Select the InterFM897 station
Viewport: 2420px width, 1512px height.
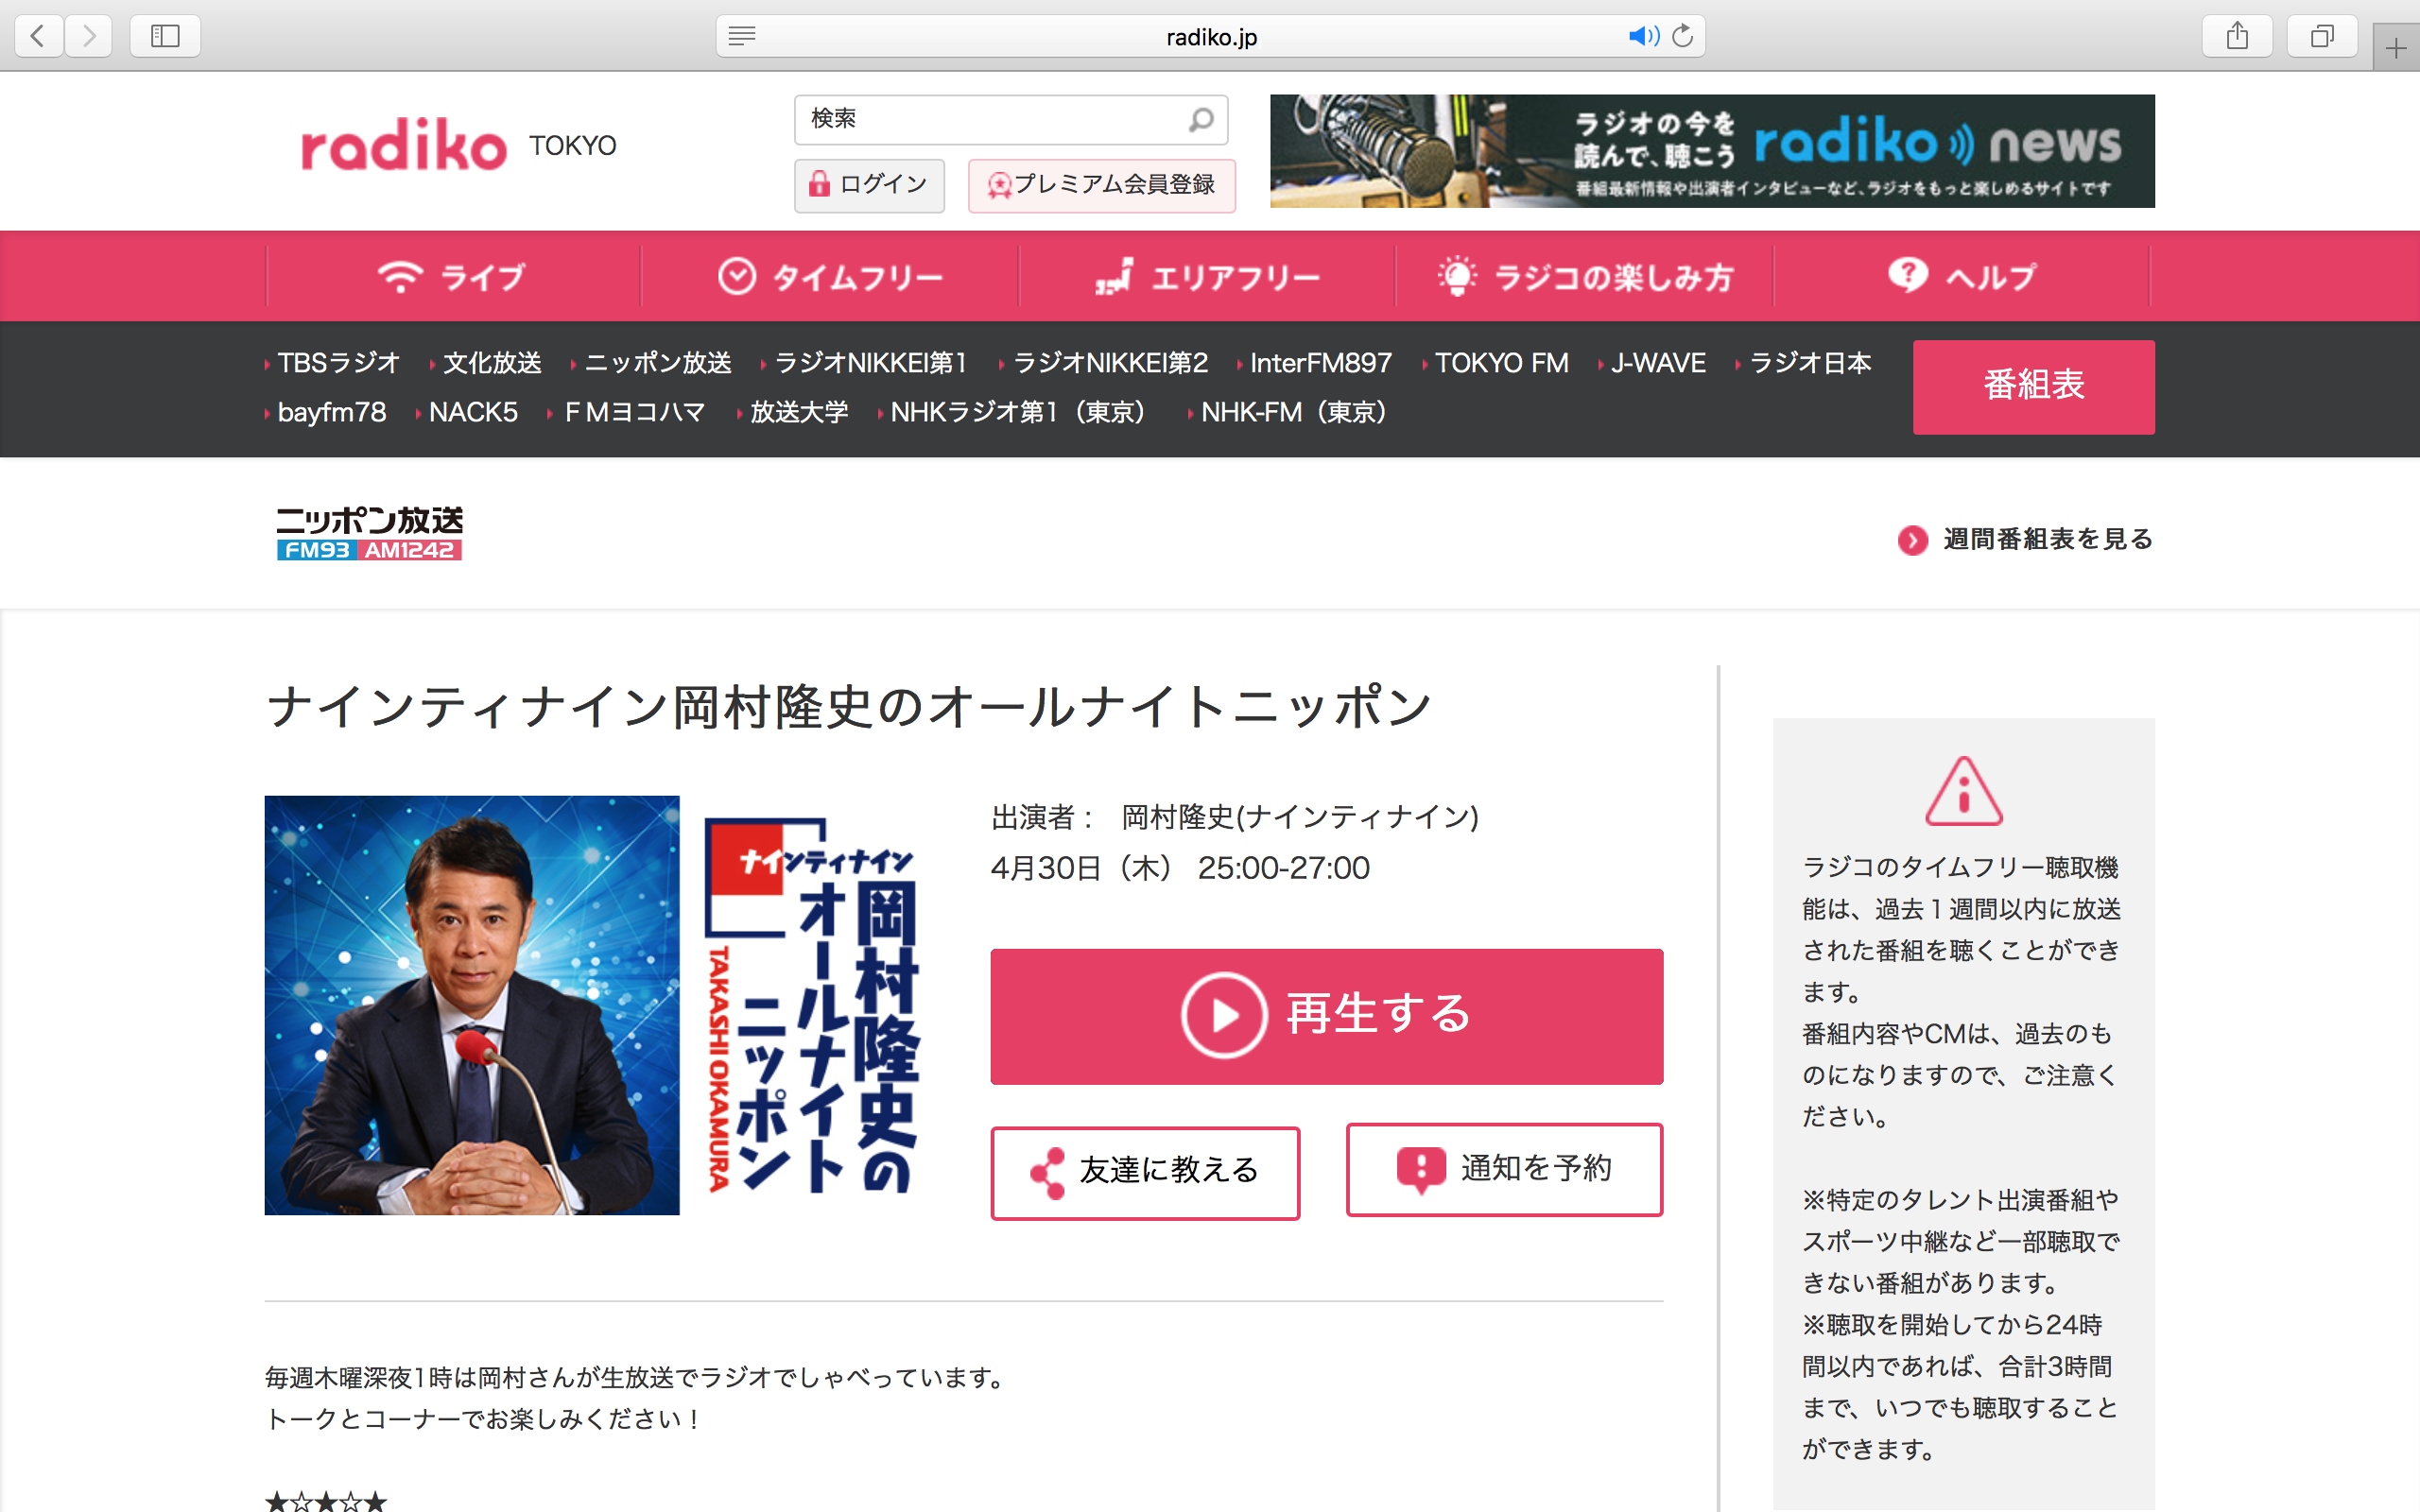coord(1320,363)
